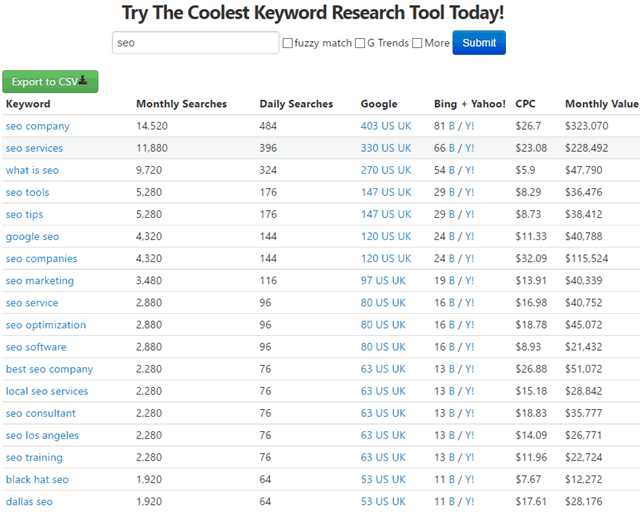Click Bing B link in seo company row
This screenshot has width=640, height=512.
pos(451,126)
